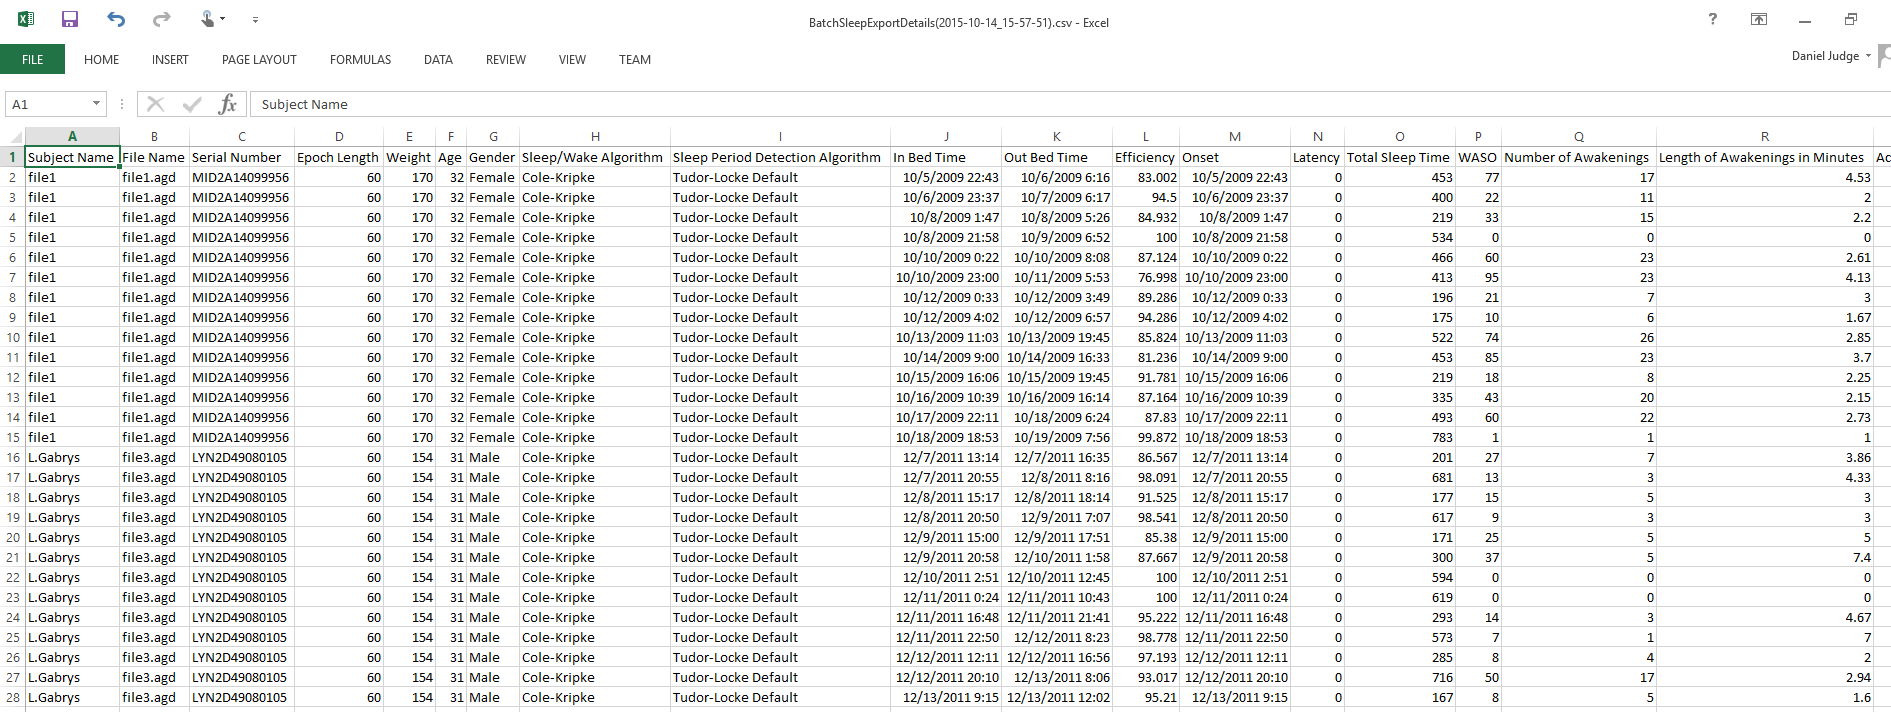The height and width of the screenshot is (712, 1891).
Task: Click the Excel application logo icon
Action: click(26, 19)
